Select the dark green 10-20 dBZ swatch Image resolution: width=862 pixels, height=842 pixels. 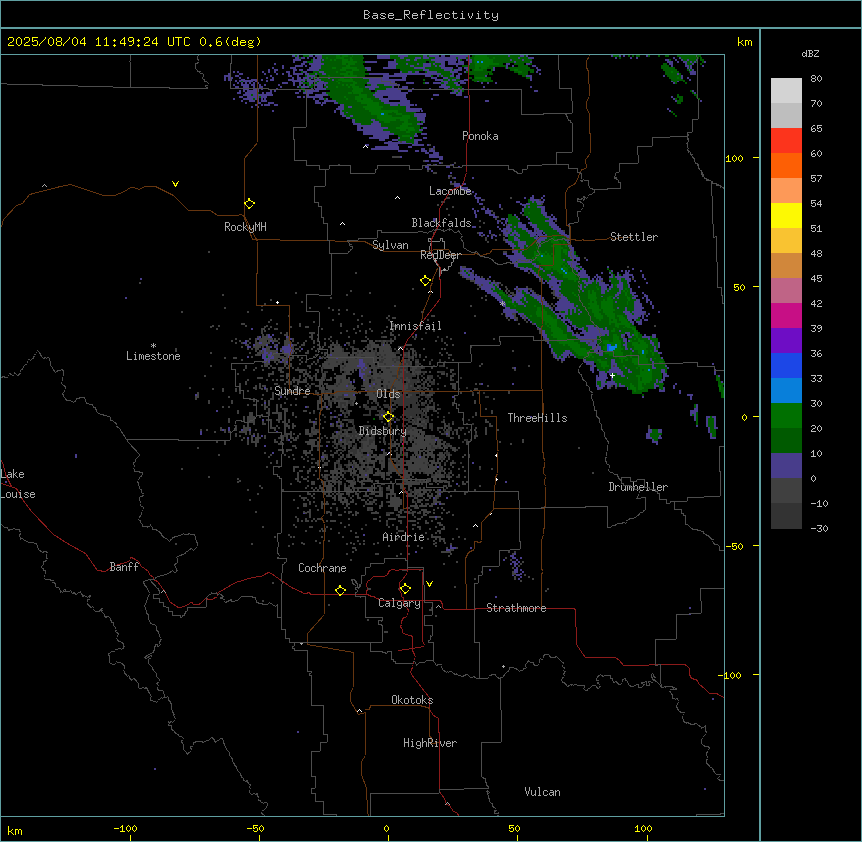click(786, 441)
